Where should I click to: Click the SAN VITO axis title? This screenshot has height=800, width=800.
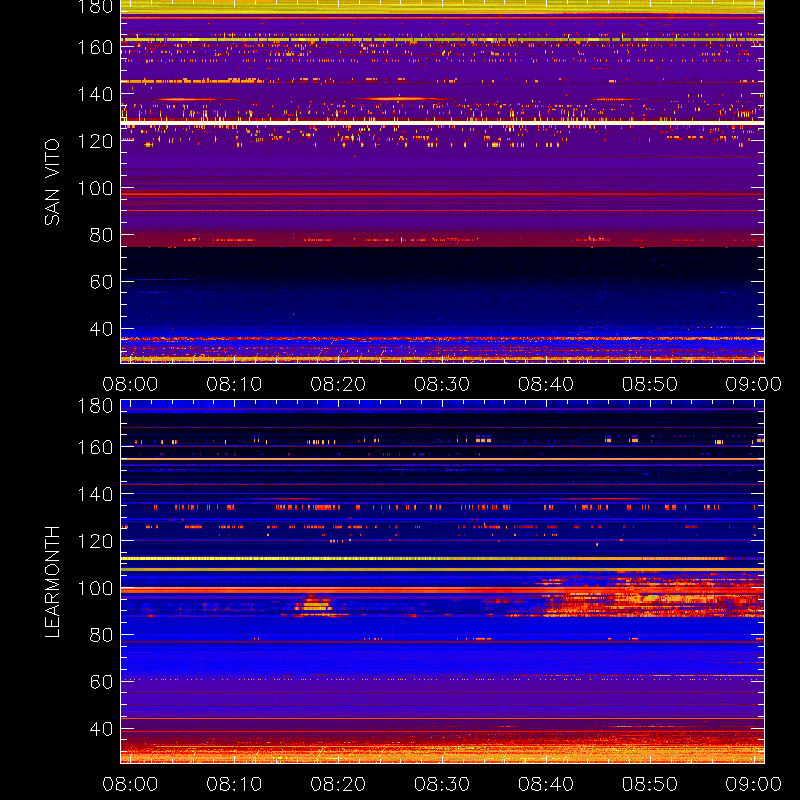pyautogui.click(x=52, y=182)
